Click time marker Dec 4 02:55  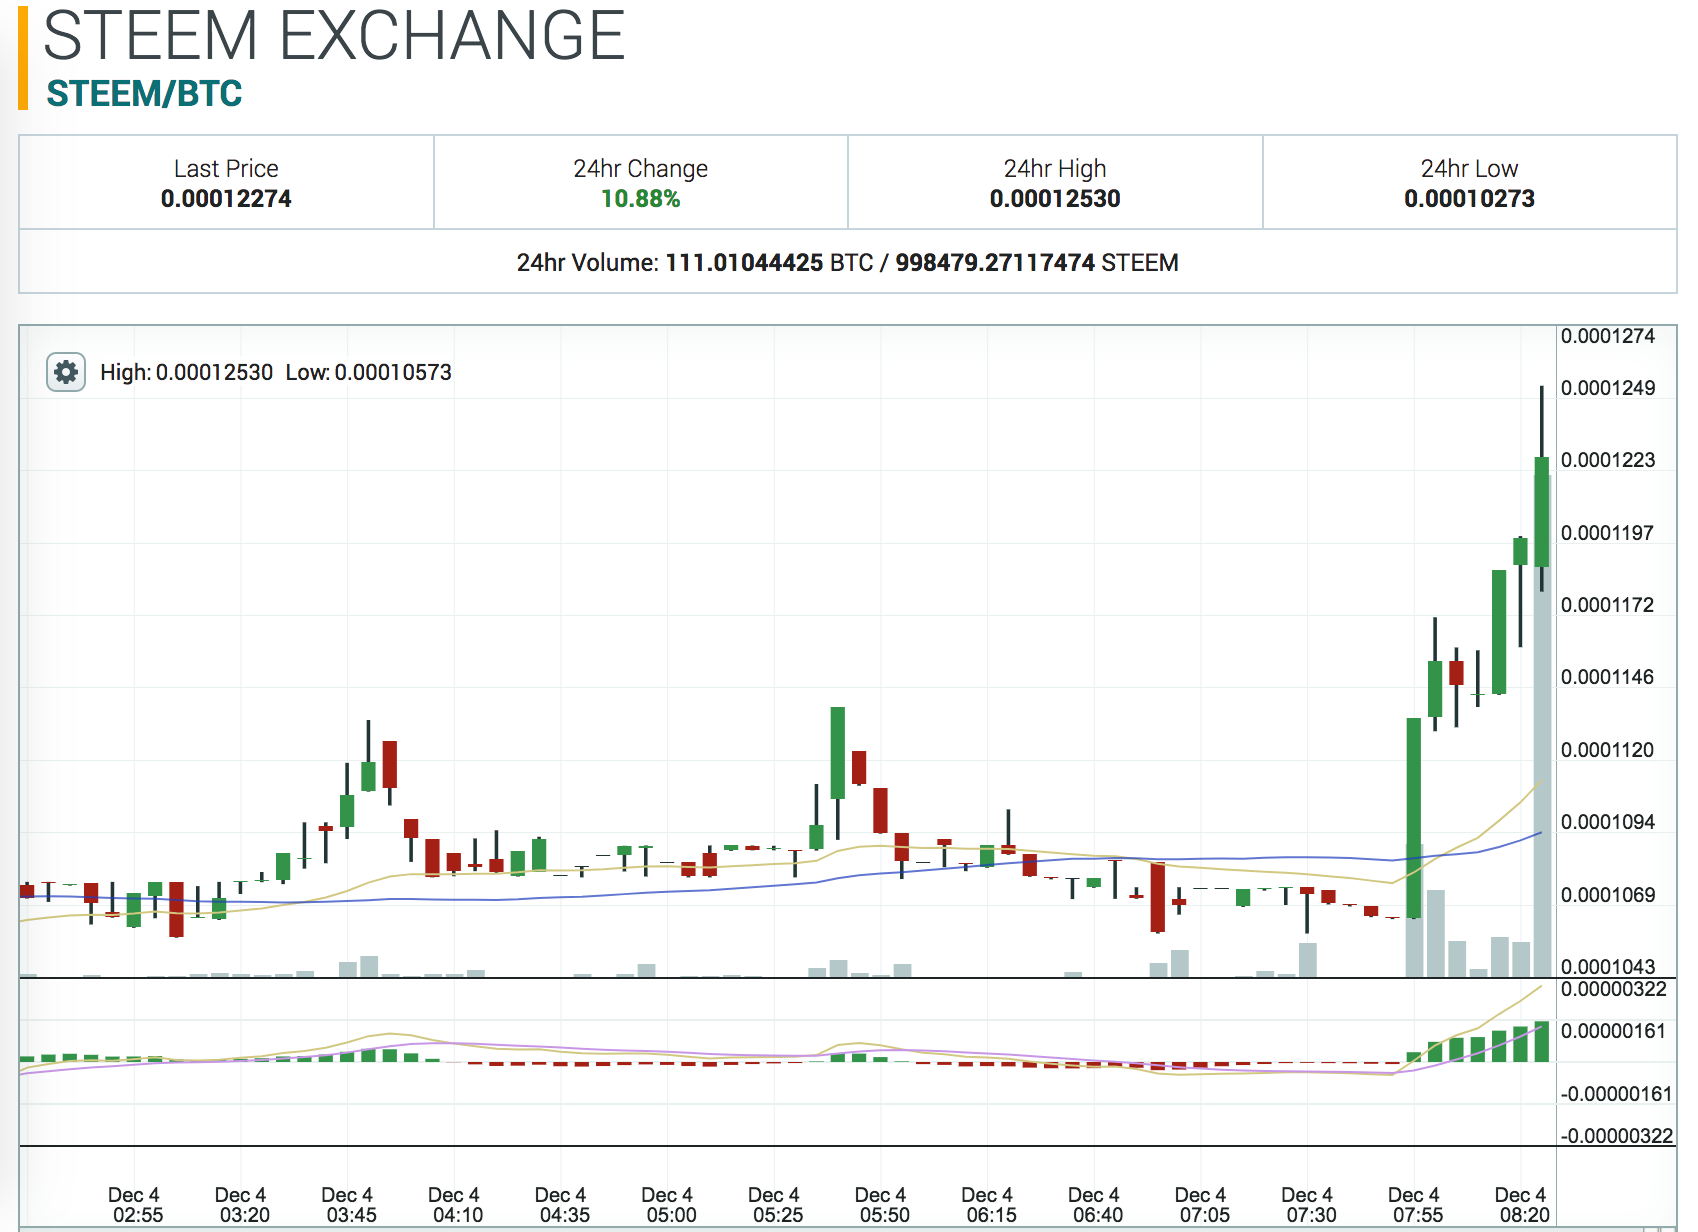click(135, 1205)
